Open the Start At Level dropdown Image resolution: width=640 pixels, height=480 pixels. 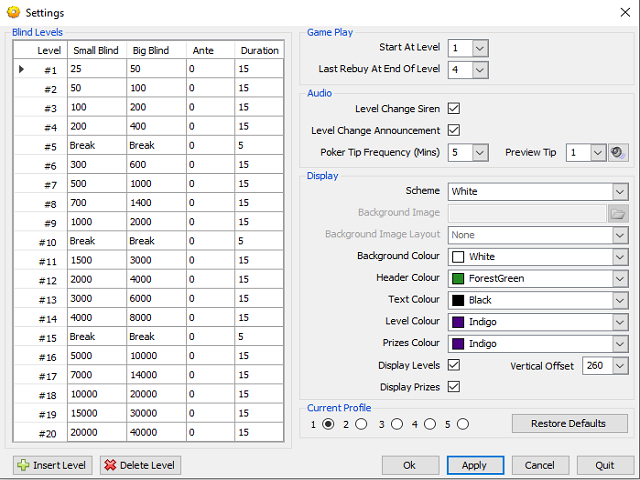480,48
